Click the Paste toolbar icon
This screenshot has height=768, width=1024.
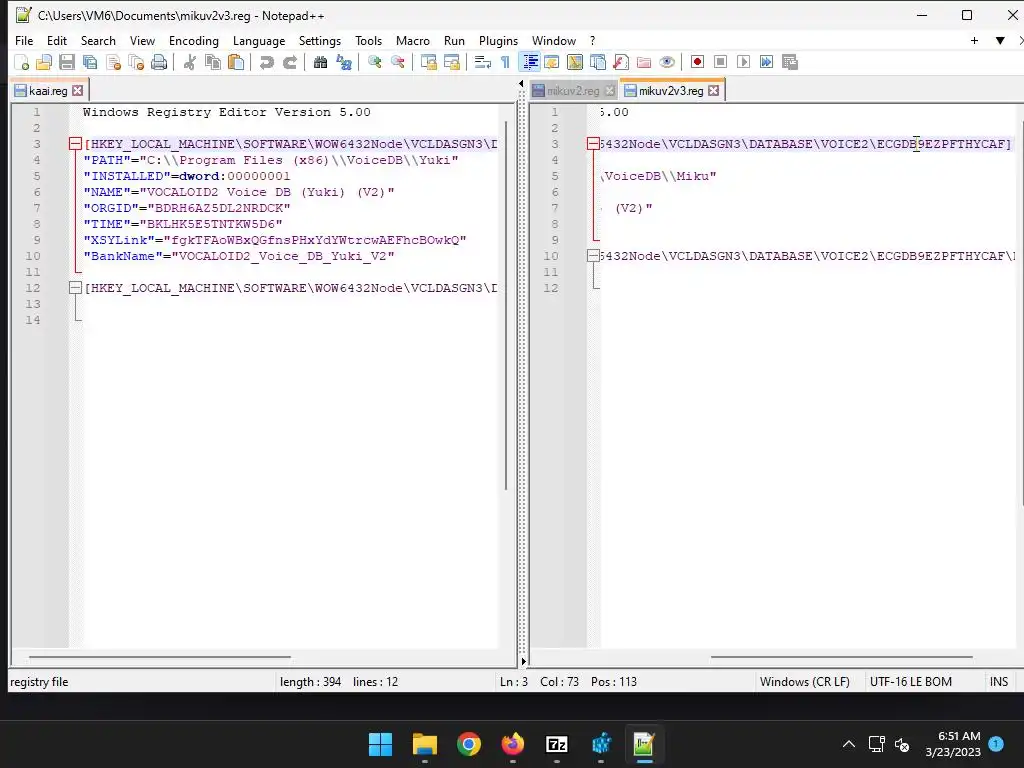(x=236, y=62)
